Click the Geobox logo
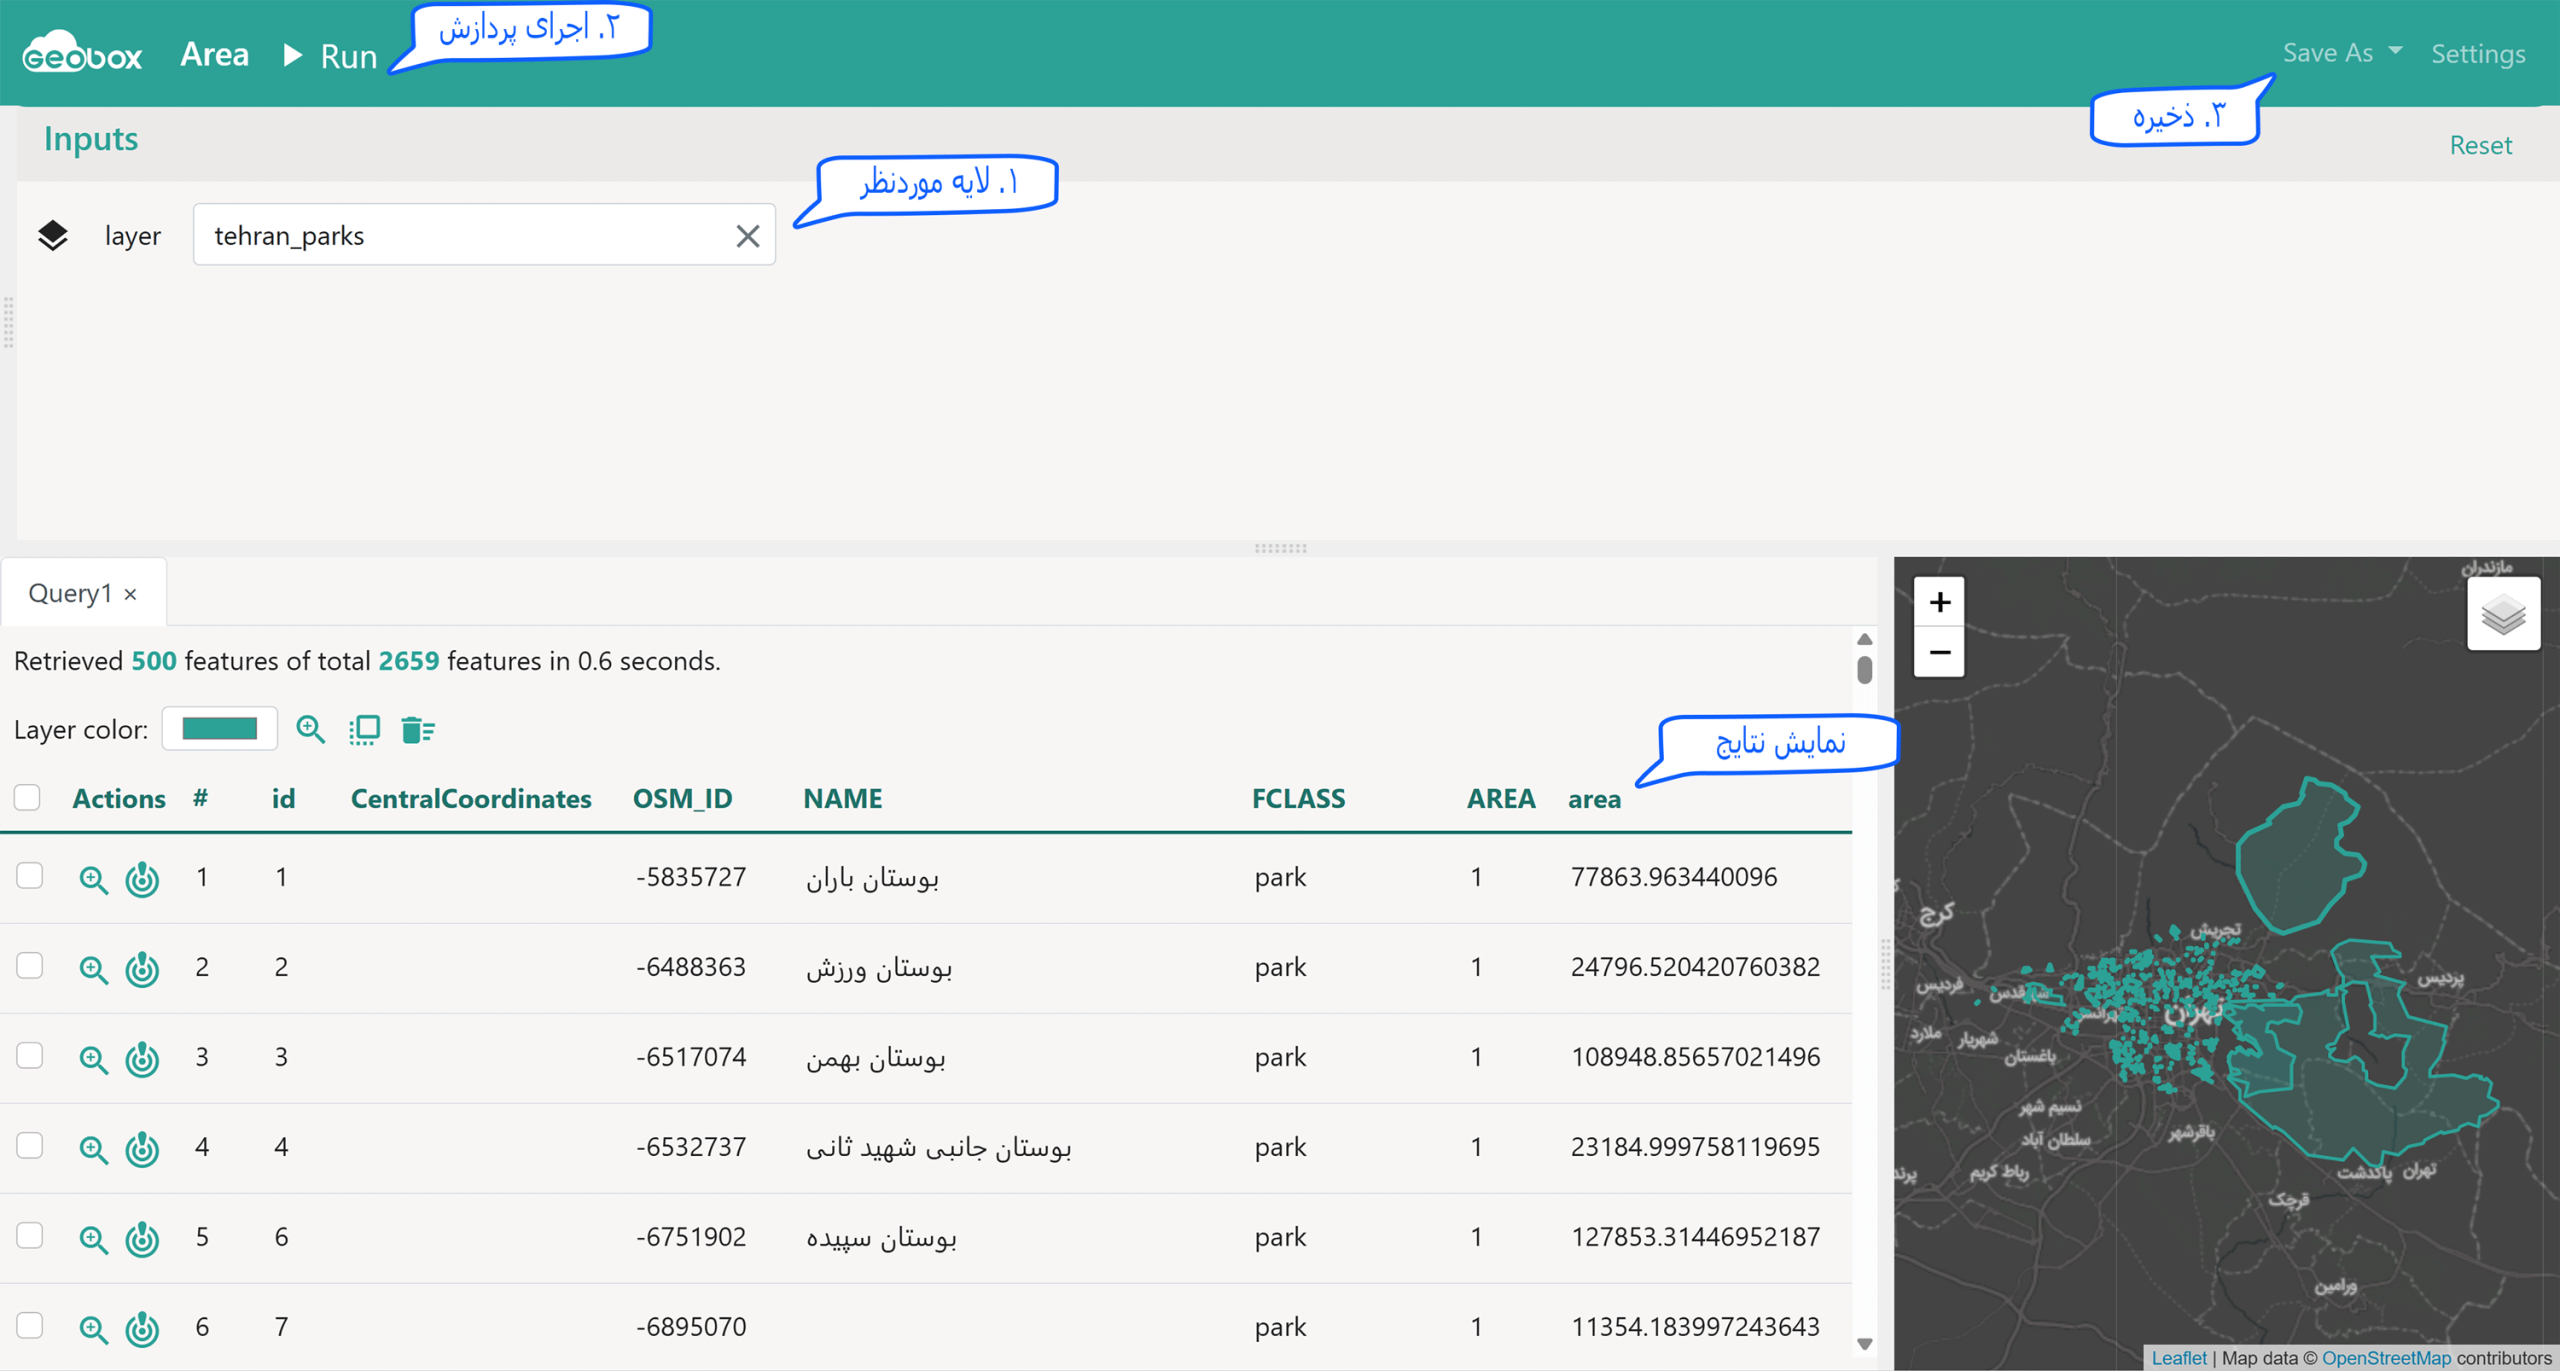Viewport: 2560px width, 1371px height. 82,52
